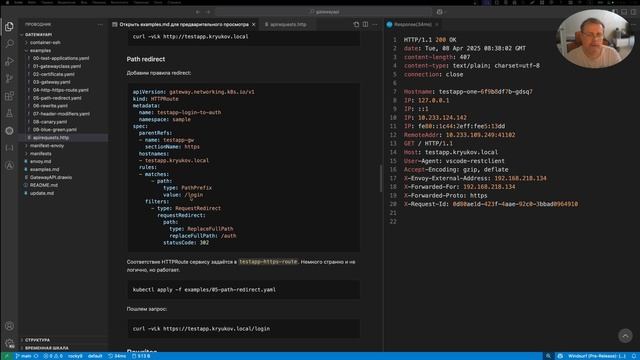Viewport: 640px width, 360px height.
Task: Click the split editor icon
Action: (x=365, y=24)
